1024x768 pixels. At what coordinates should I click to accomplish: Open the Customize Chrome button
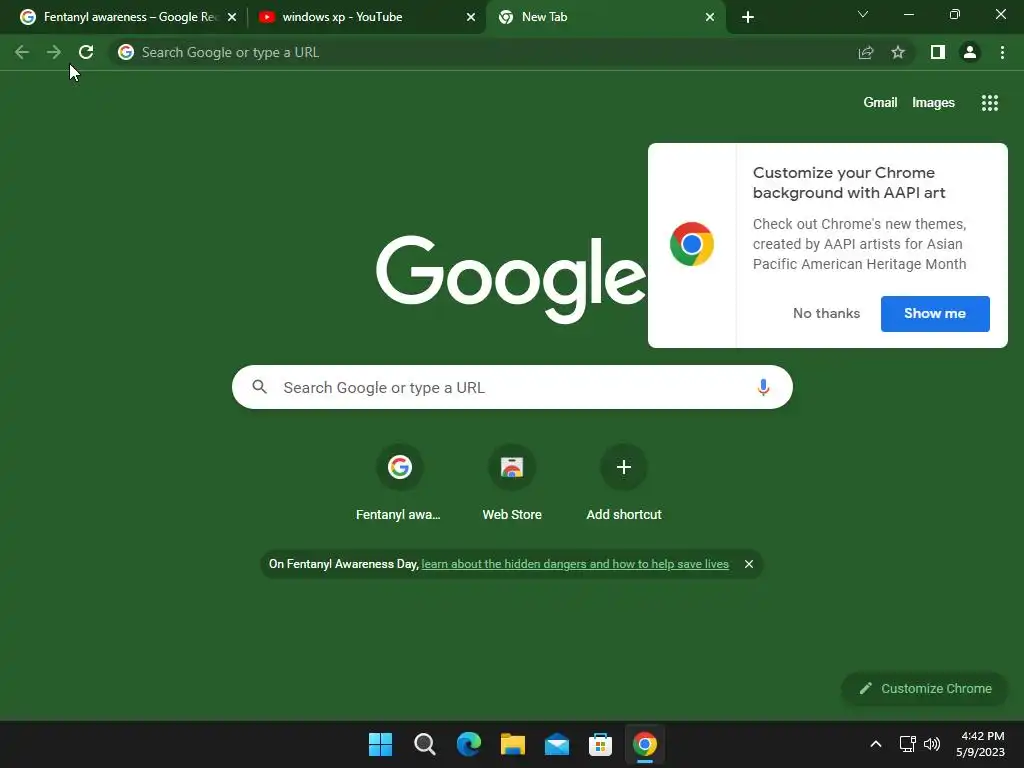point(925,688)
